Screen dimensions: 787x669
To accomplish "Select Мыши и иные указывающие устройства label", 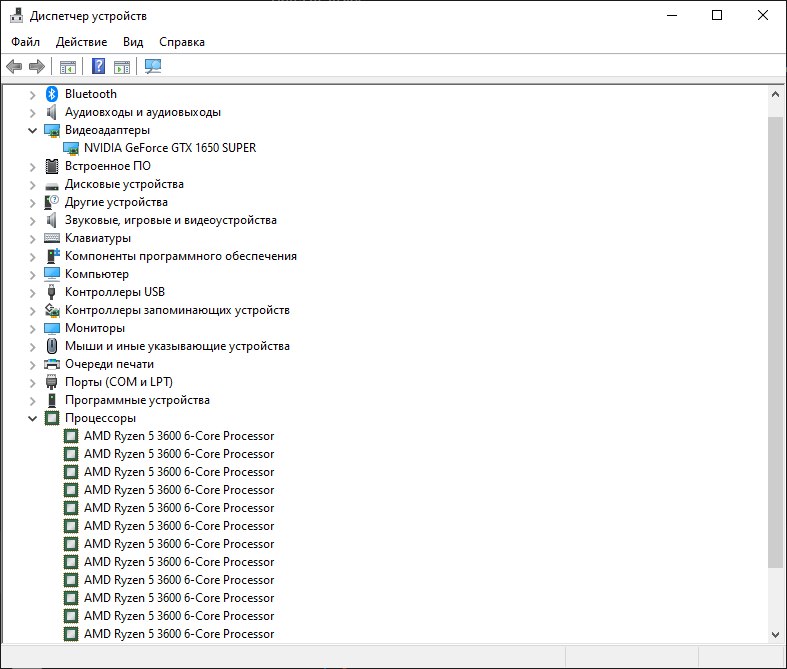I will 177,346.
